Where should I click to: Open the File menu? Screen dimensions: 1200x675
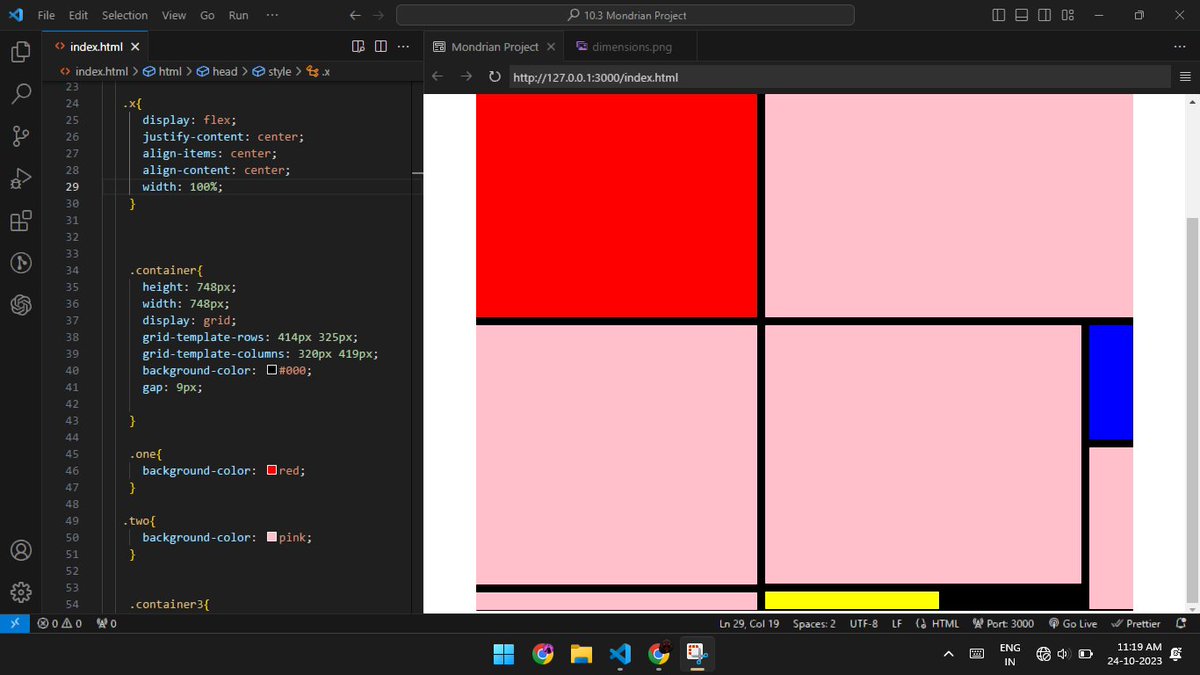[46, 15]
